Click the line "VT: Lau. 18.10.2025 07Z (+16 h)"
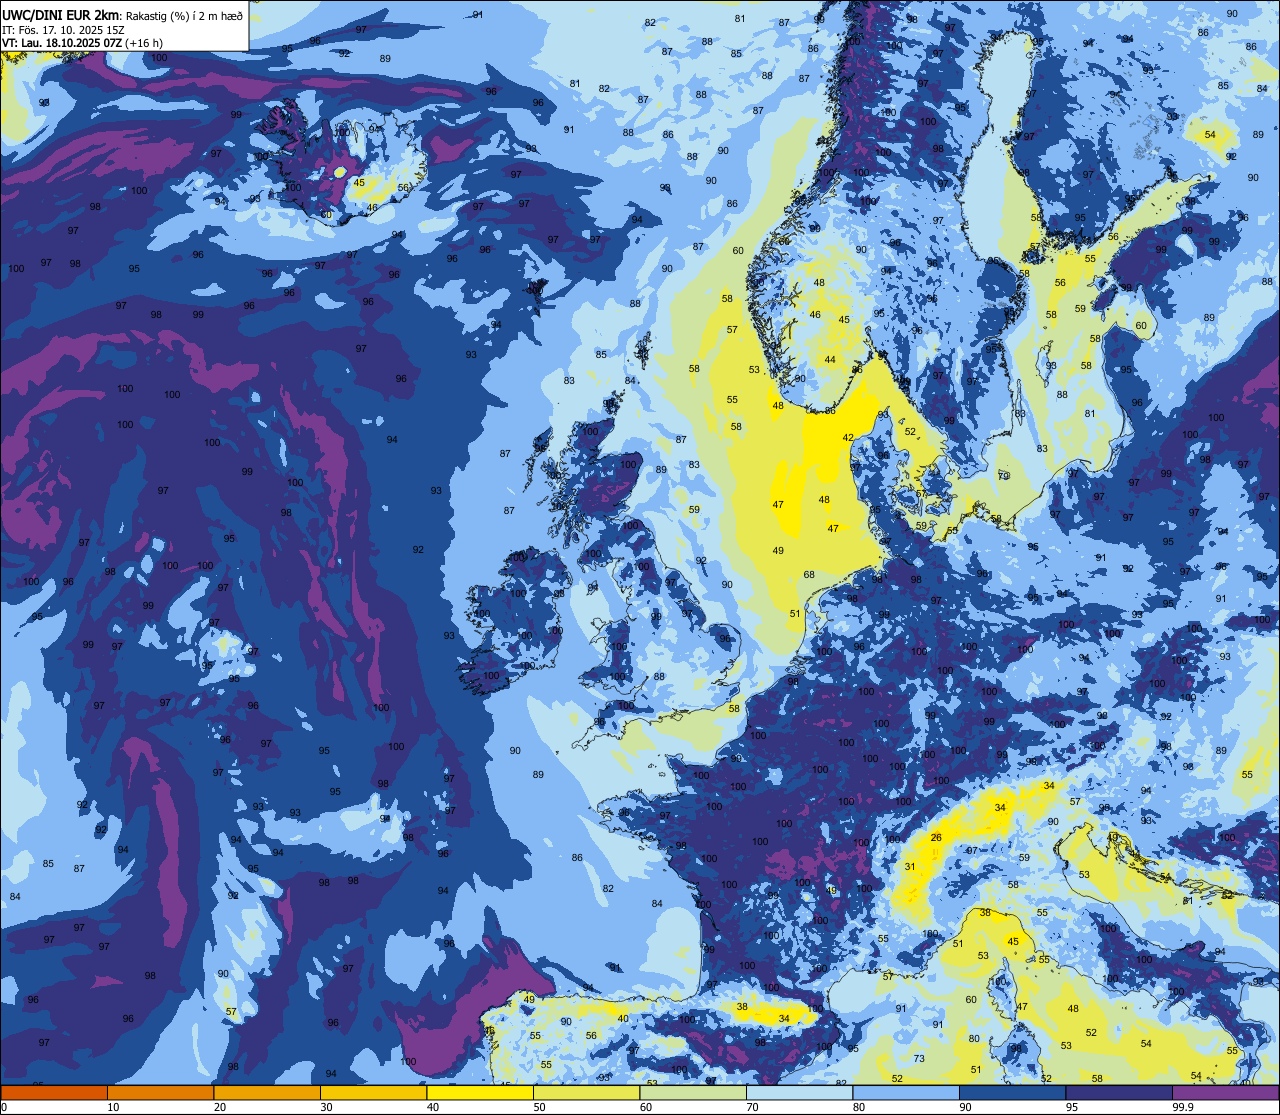Image resolution: width=1280 pixels, height=1115 pixels. point(82,43)
